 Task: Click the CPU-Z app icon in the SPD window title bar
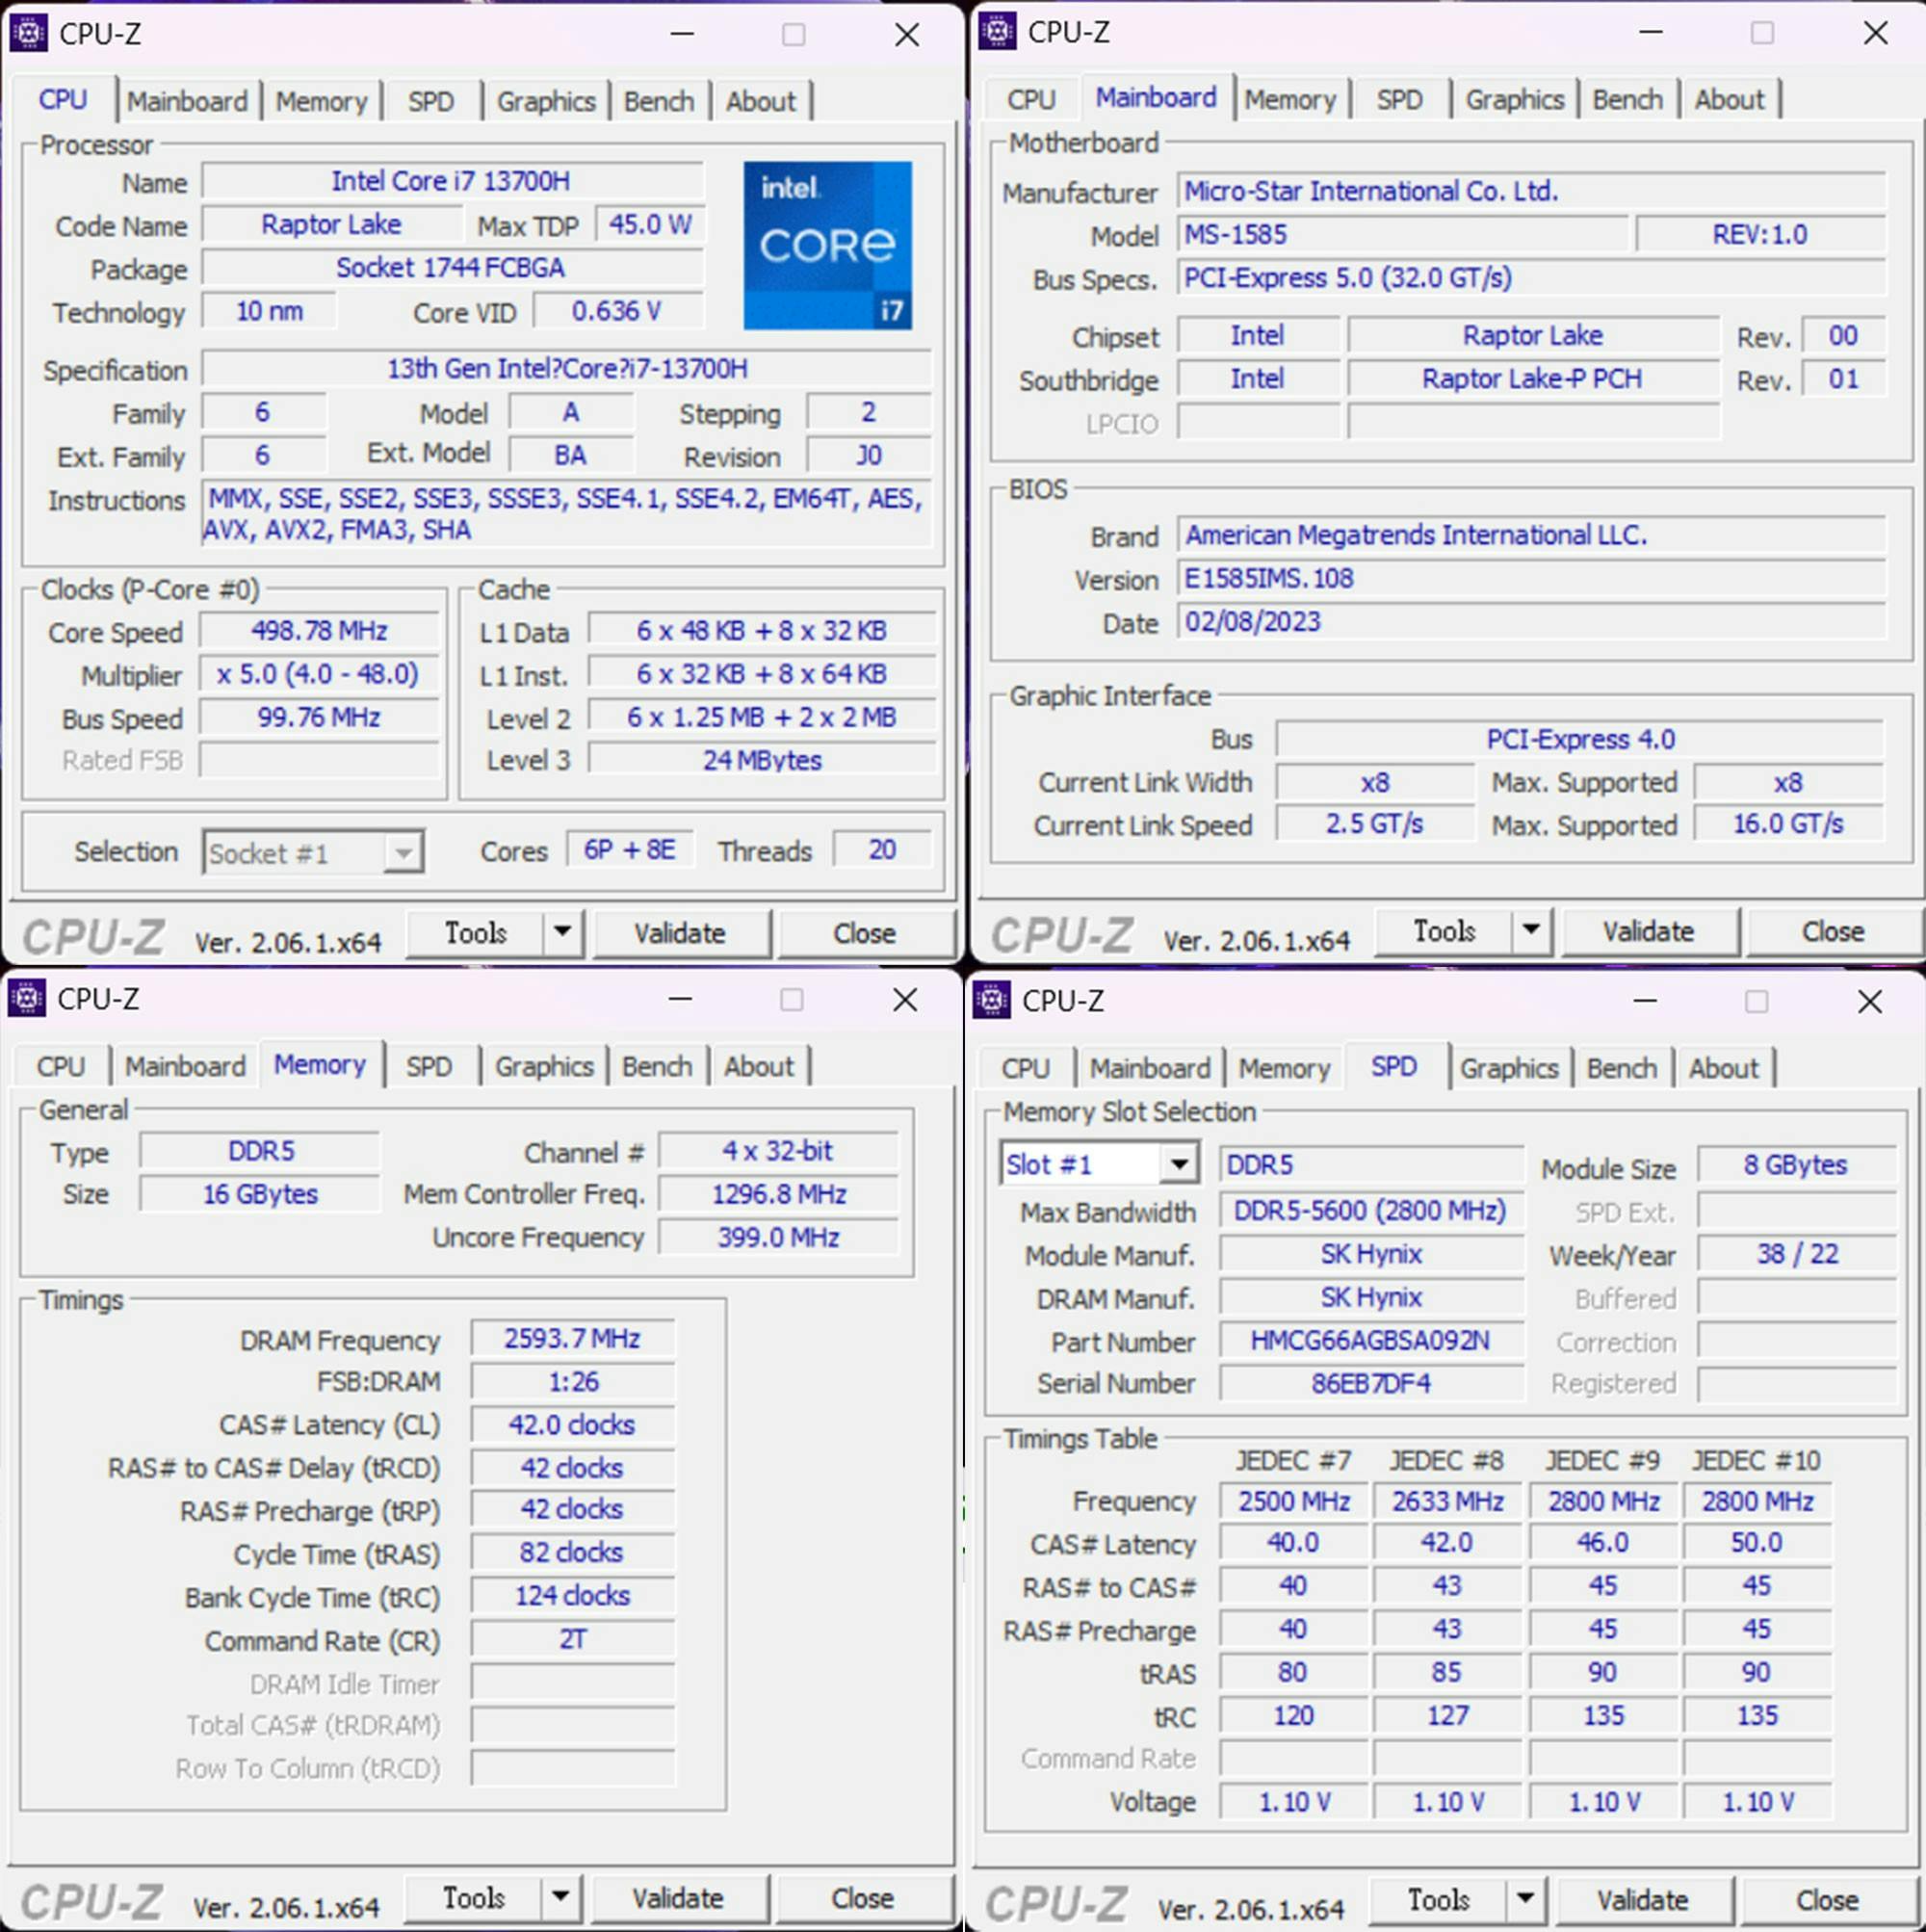coord(991,1000)
